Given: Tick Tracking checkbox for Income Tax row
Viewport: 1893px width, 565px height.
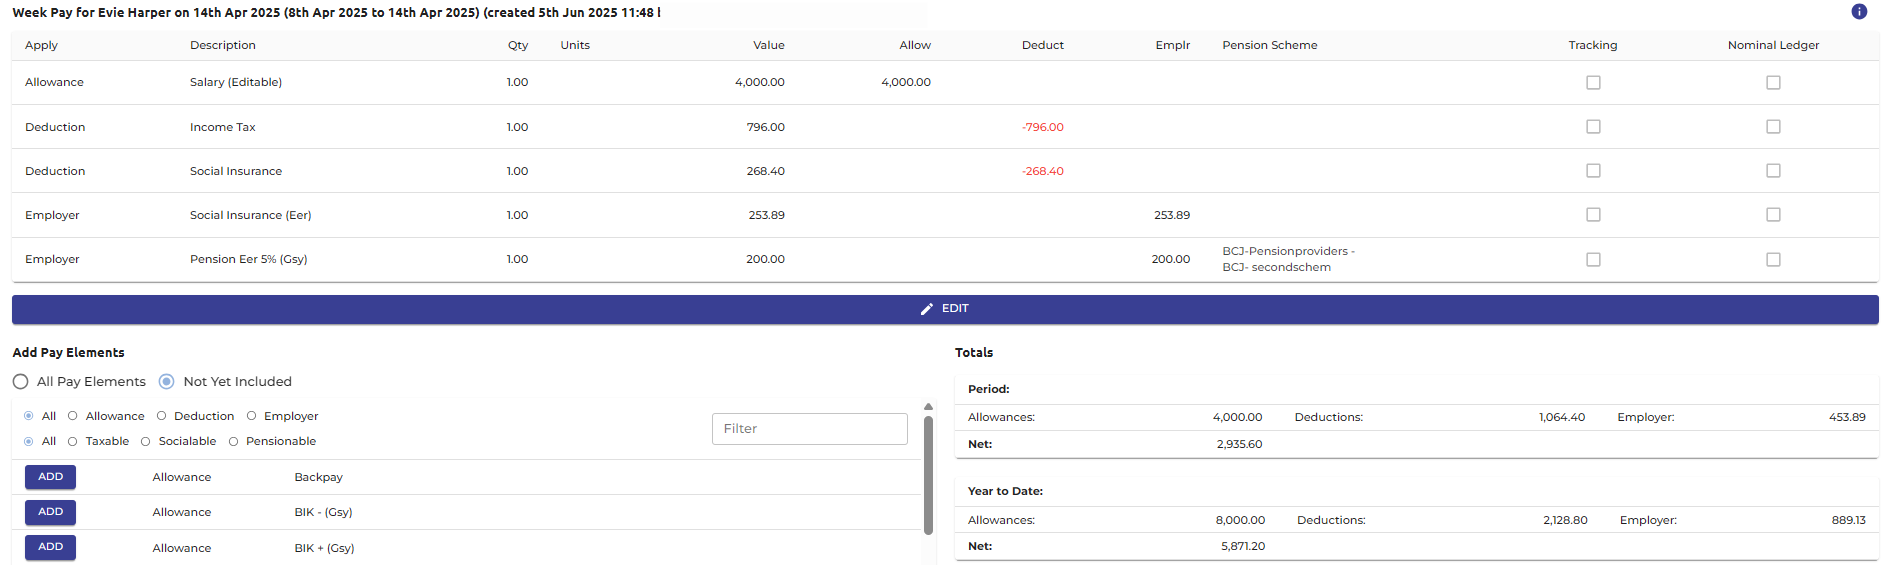Looking at the screenshot, I should coord(1593,127).
